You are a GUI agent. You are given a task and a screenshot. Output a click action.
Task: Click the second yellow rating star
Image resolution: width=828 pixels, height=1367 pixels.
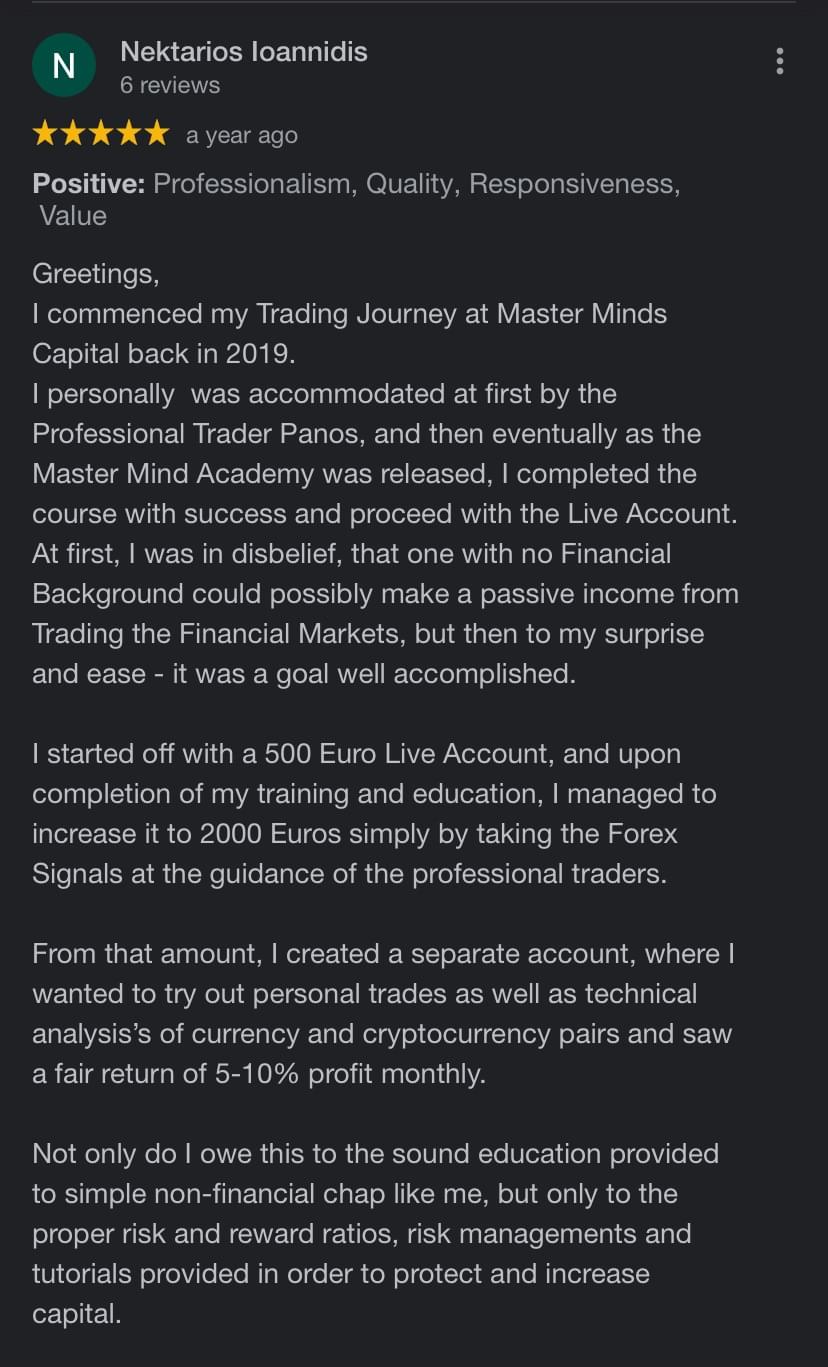tap(74, 134)
